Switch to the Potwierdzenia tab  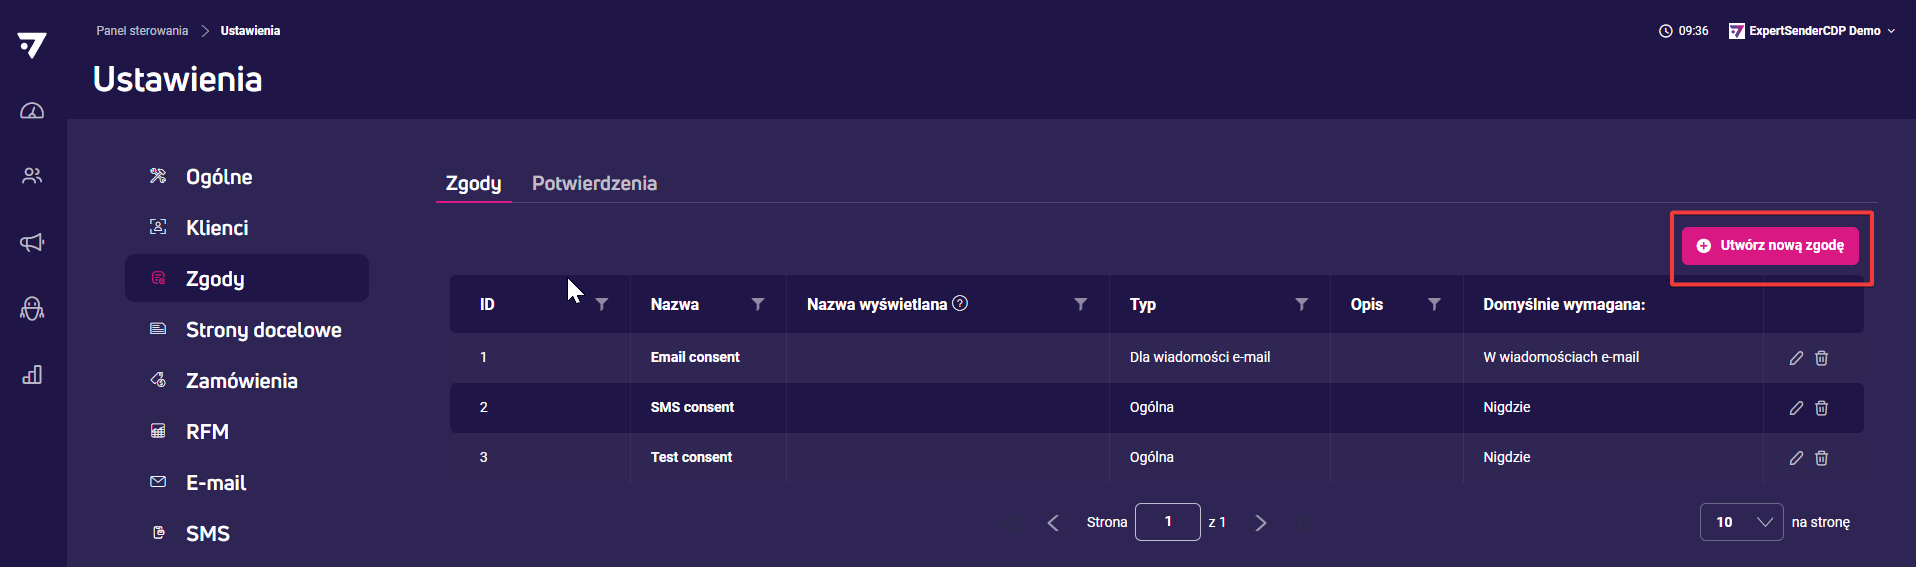(594, 183)
